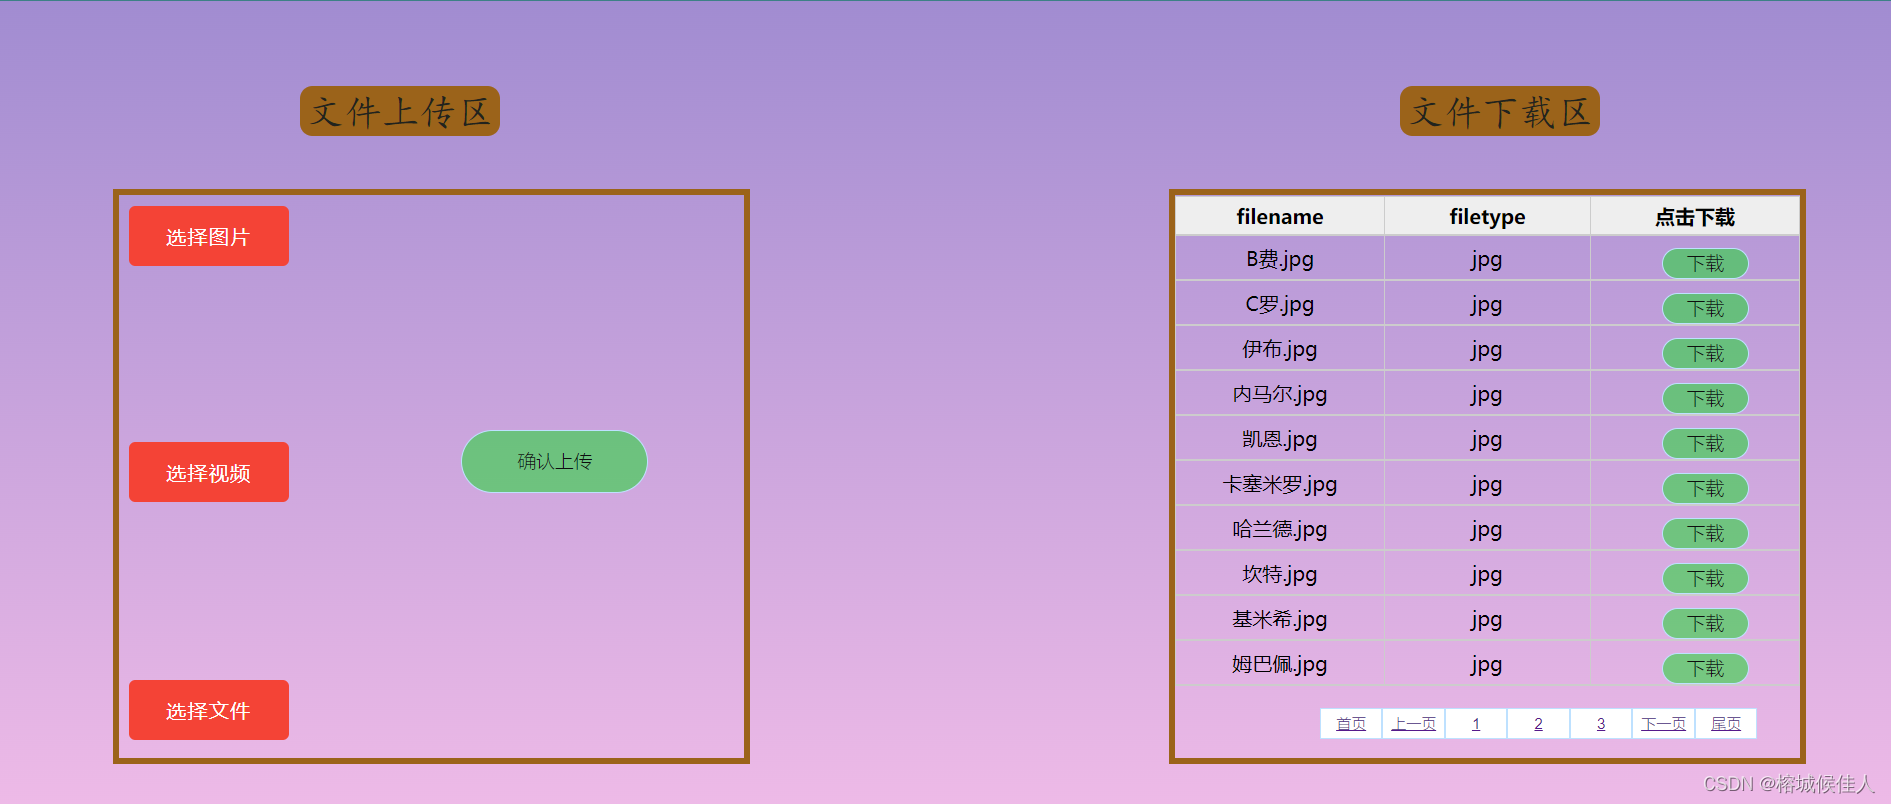The height and width of the screenshot is (804, 1891).
Task: Click the 点击下载 column header
Action: tap(1695, 216)
